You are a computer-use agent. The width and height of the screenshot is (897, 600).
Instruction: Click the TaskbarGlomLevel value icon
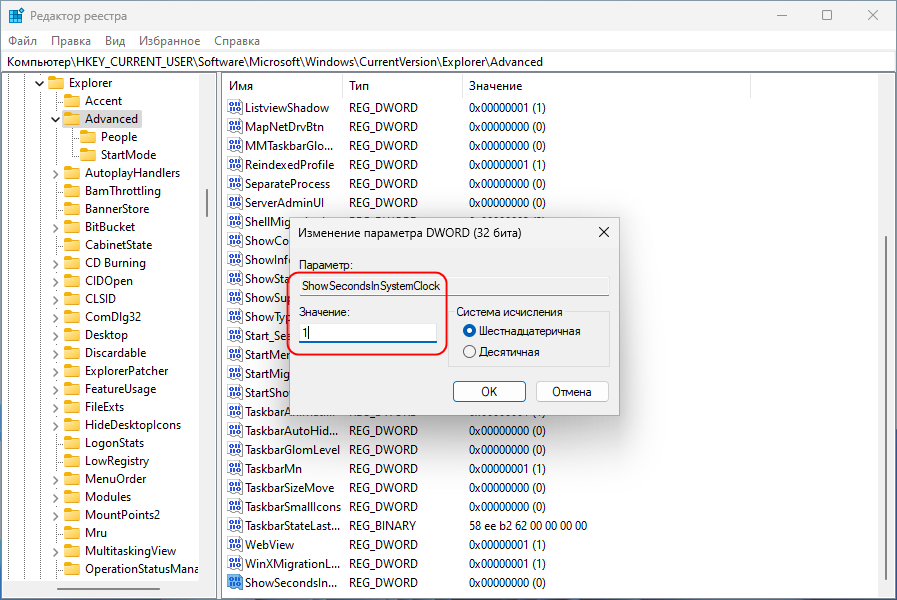tap(235, 450)
